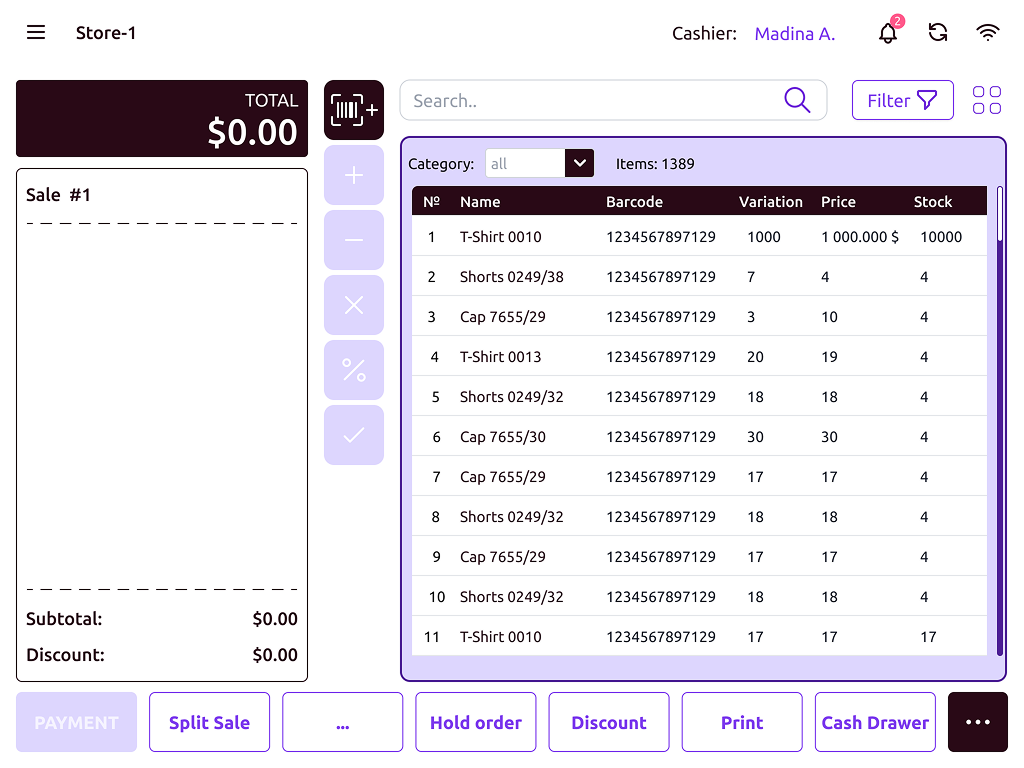Click the checkmark confirm icon
Screen dimensions: 1024x768
coord(353,435)
